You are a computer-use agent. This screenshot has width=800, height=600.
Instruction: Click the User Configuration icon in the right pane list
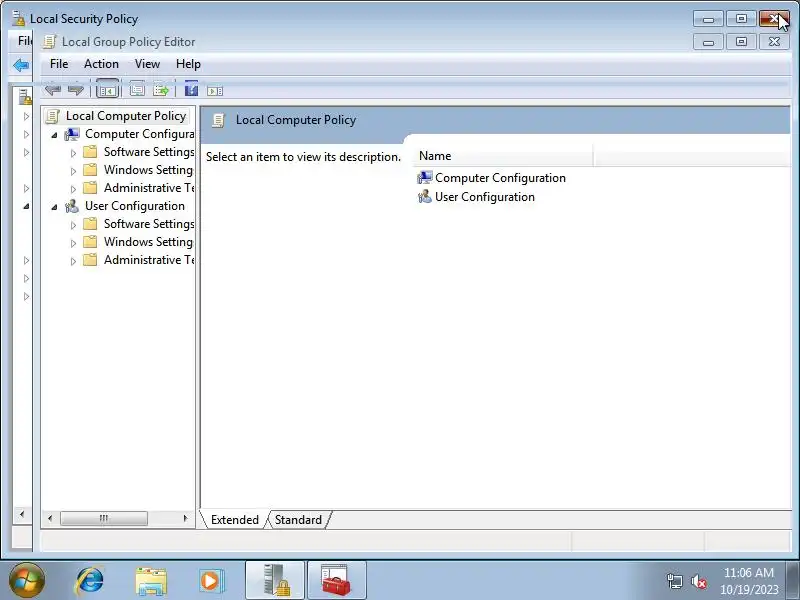(424, 197)
